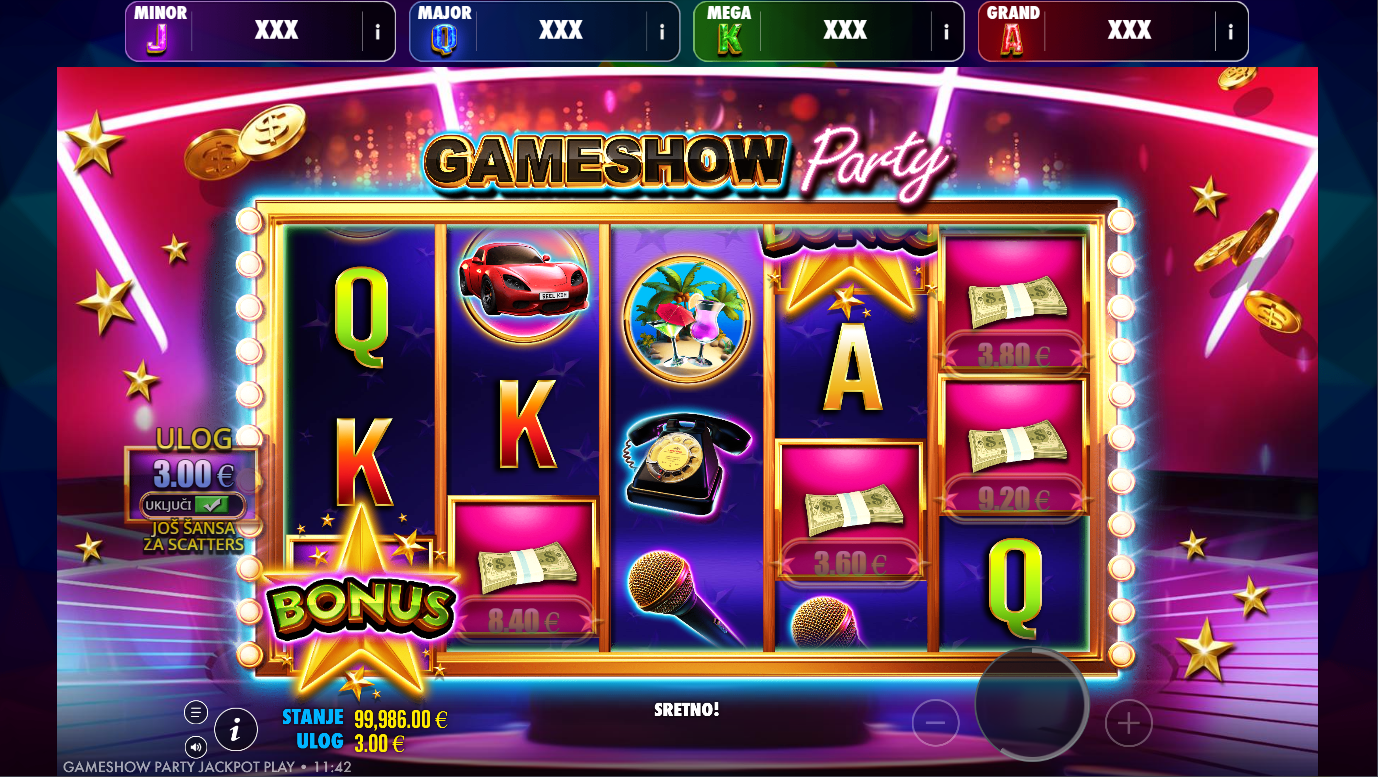This screenshot has height=777, width=1378.
Task: Click the spin button
Action: [x=1032, y=704]
